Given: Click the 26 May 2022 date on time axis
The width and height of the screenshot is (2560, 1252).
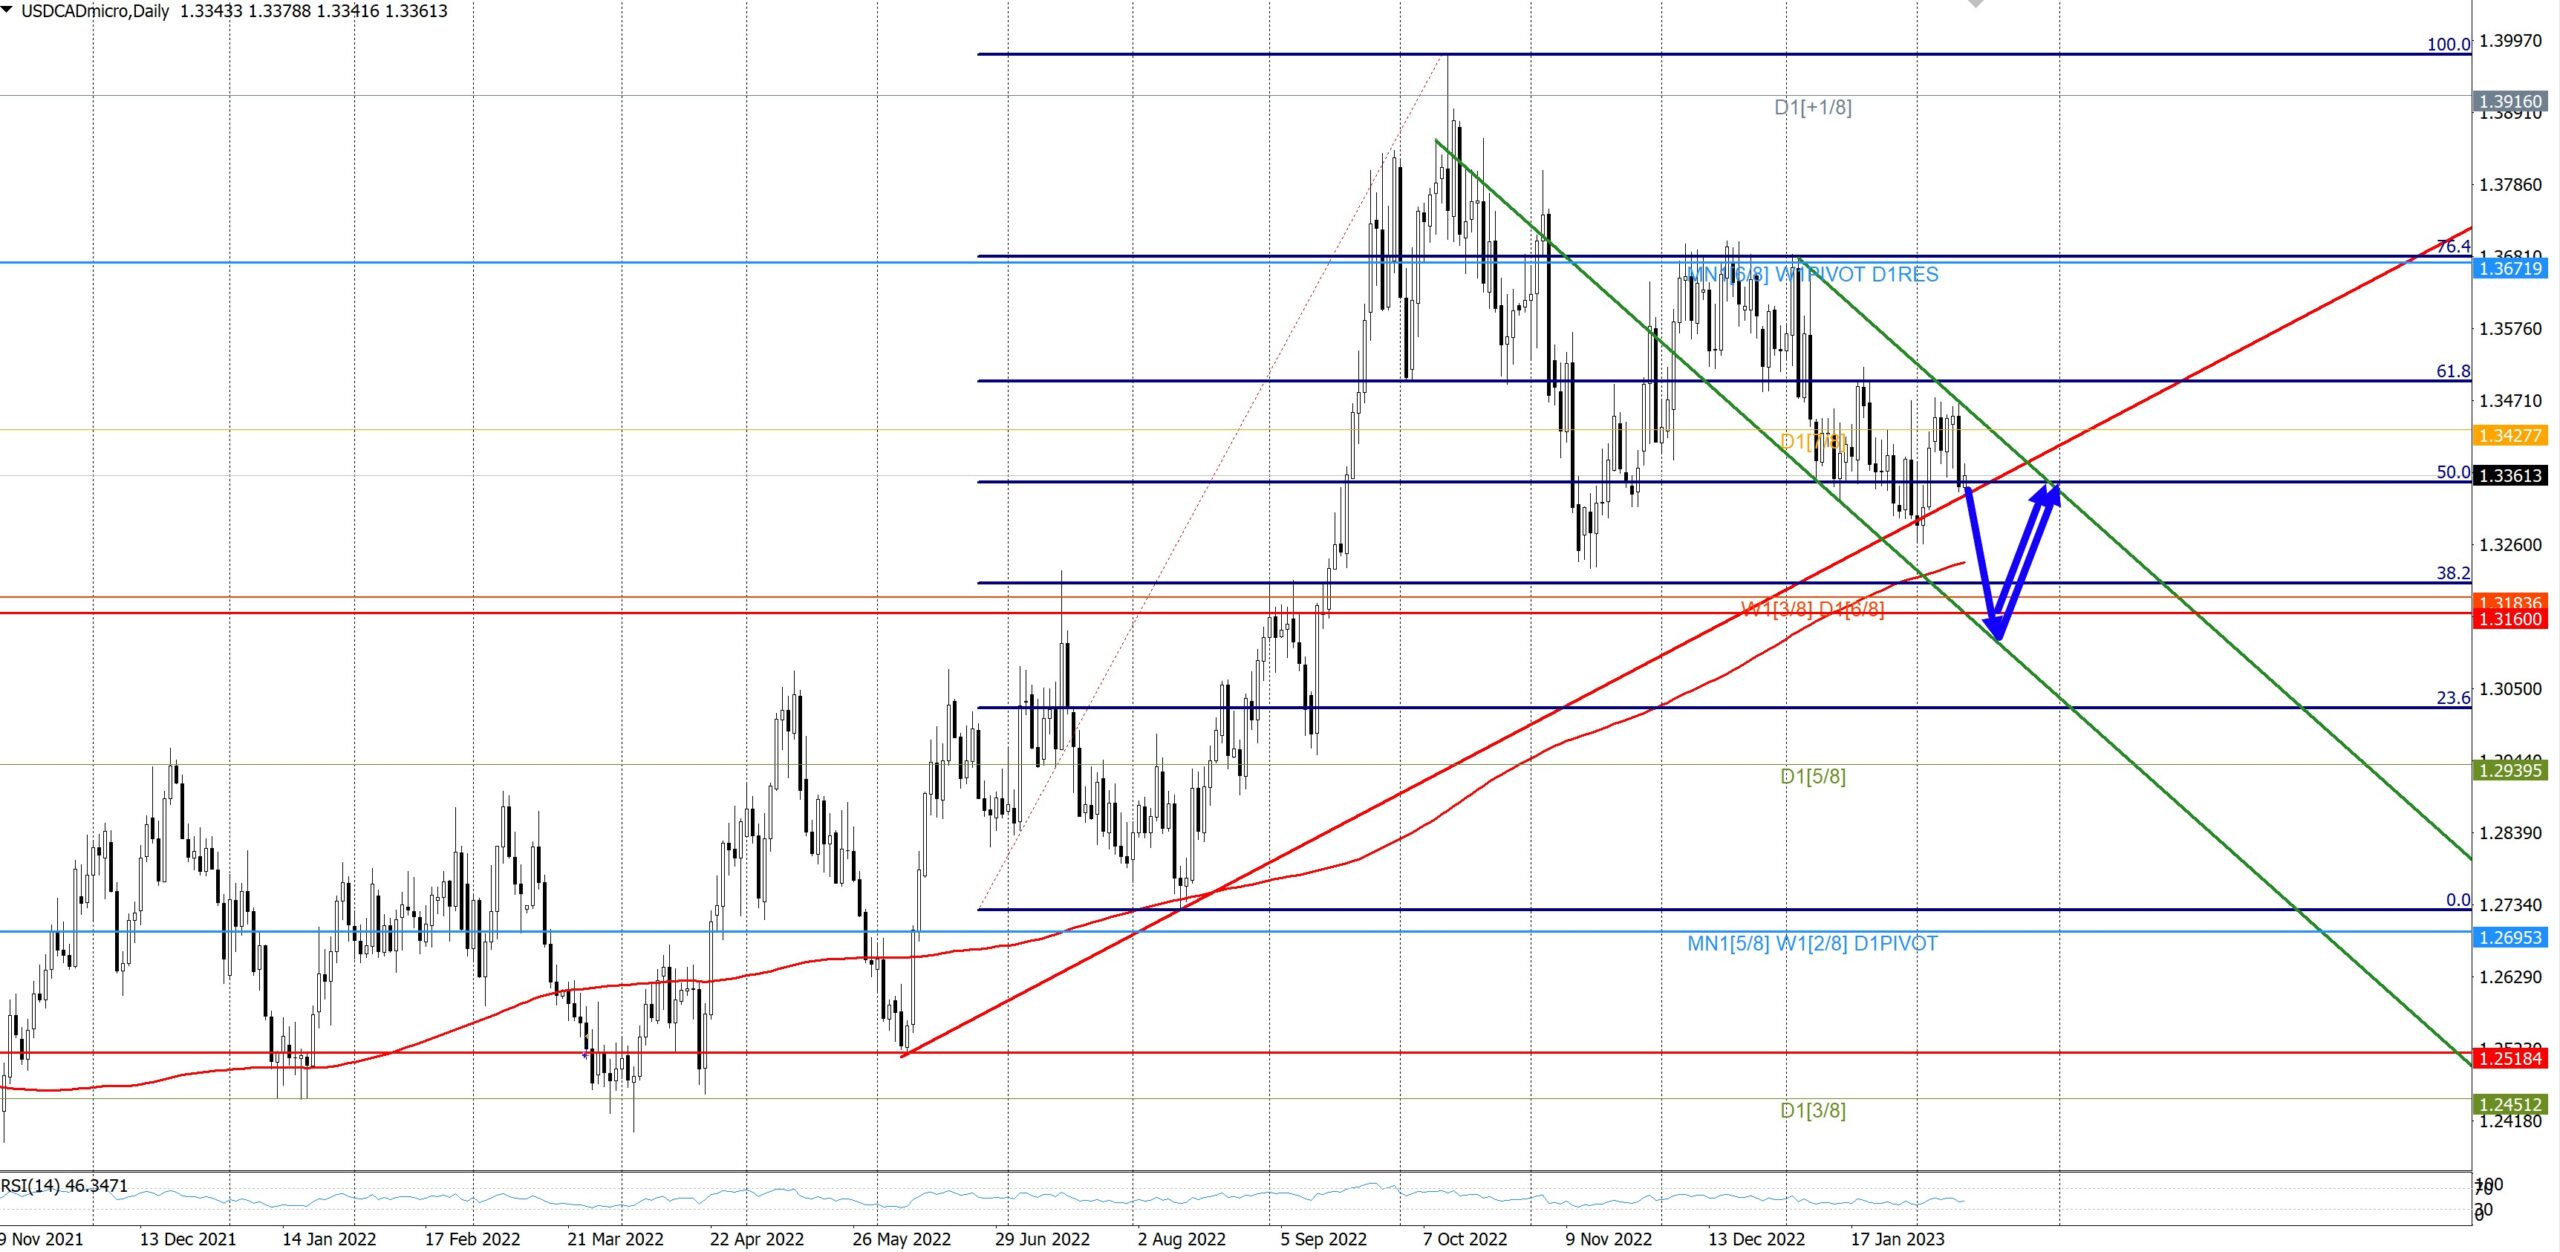Looking at the screenshot, I should pyautogui.click(x=901, y=1240).
